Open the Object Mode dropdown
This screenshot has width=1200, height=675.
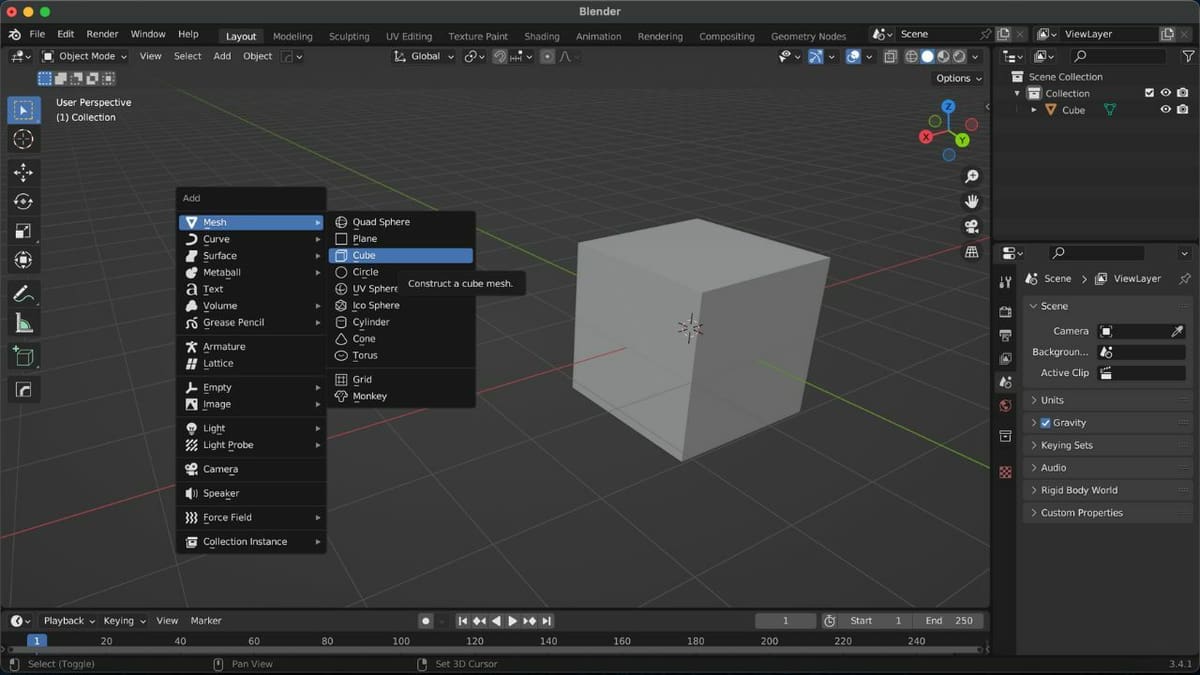click(x=84, y=57)
